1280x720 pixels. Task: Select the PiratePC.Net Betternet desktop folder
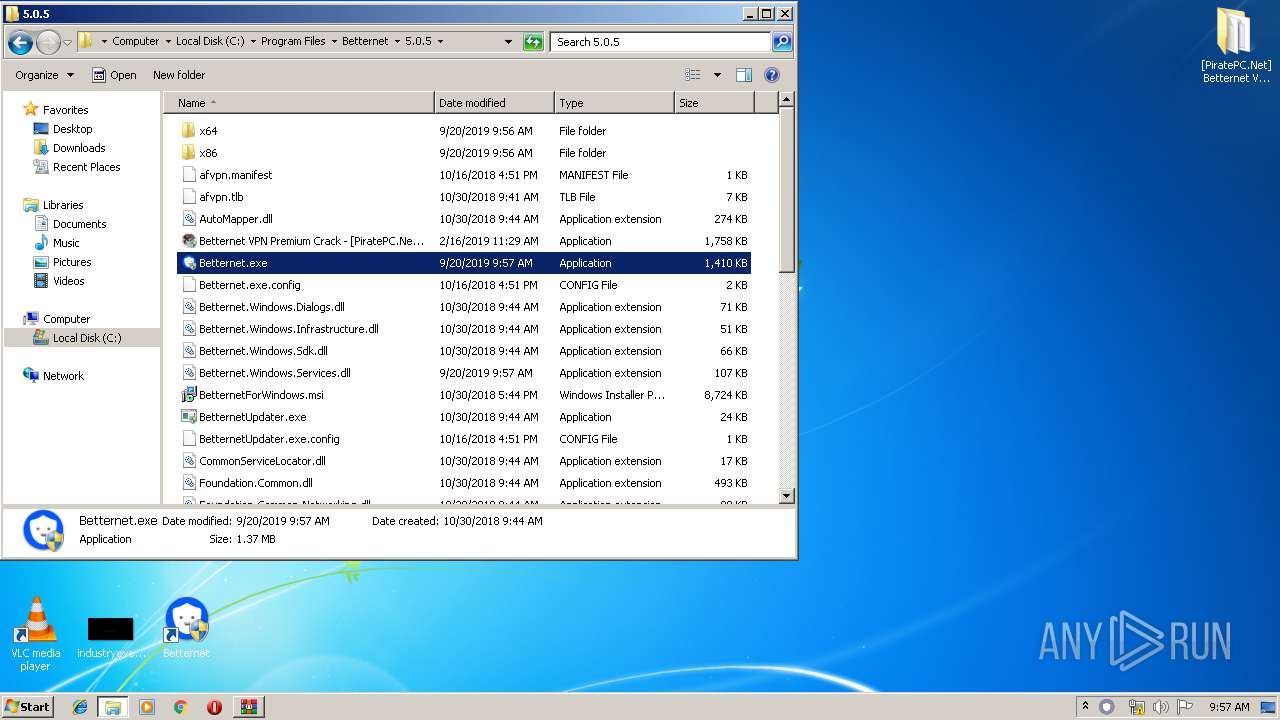[x=1236, y=45]
